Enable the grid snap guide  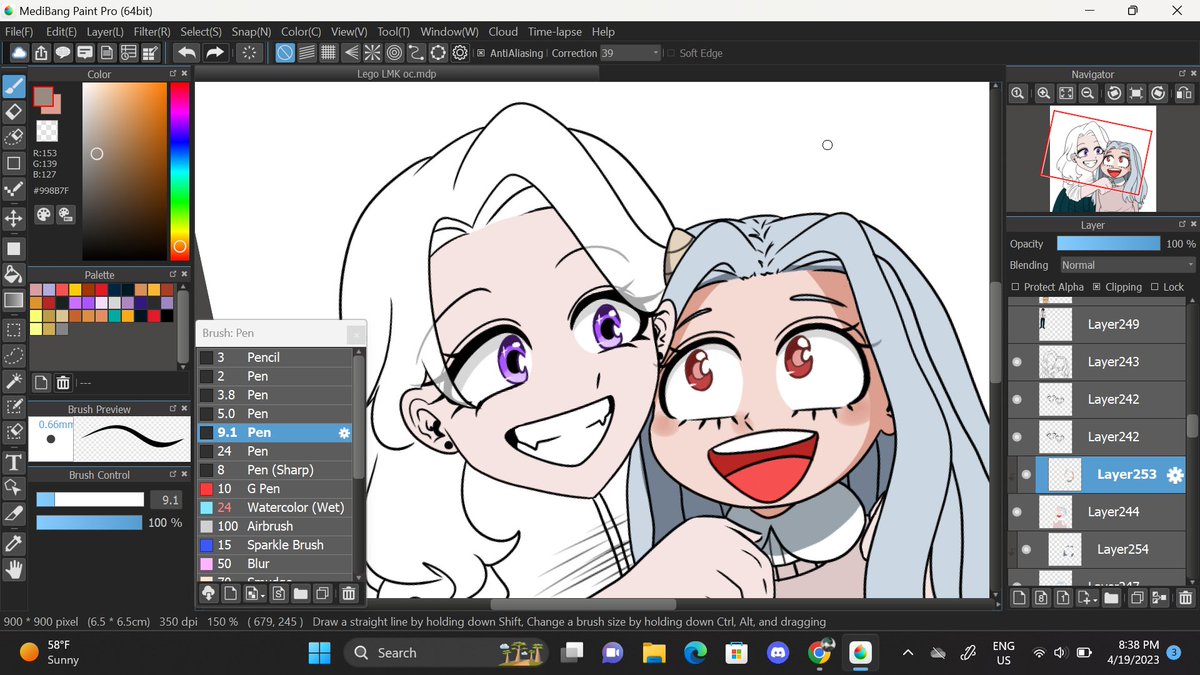[x=329, y=53]
